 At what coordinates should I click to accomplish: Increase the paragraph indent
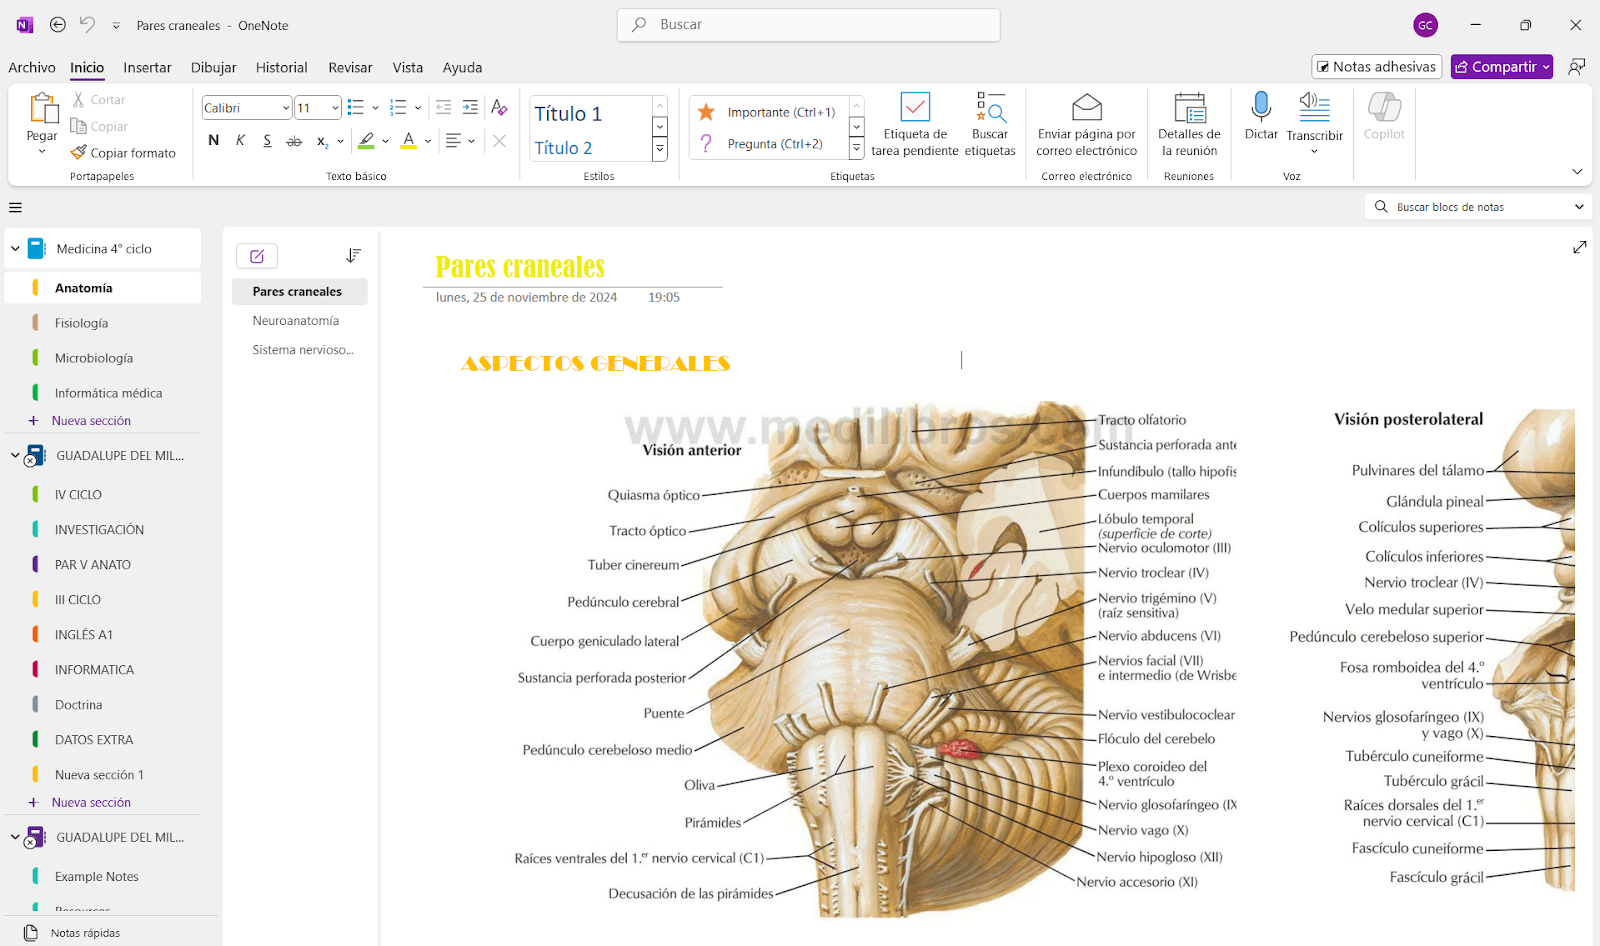(470, 107)
